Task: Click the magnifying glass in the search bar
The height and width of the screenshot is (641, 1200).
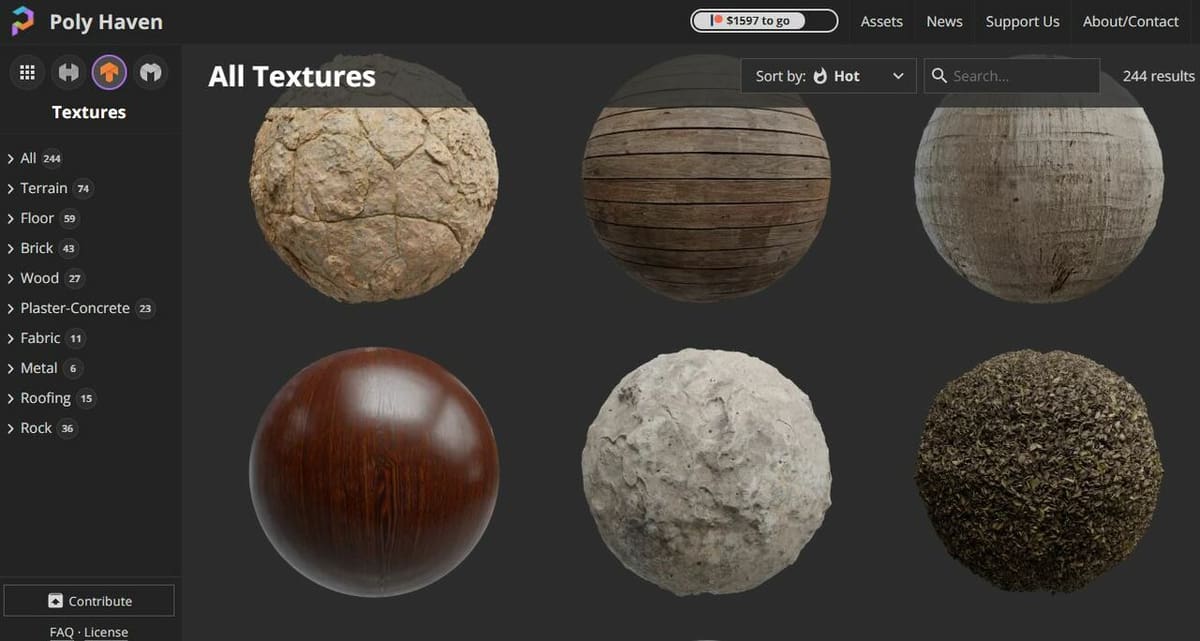Action: tap(938, 75)
